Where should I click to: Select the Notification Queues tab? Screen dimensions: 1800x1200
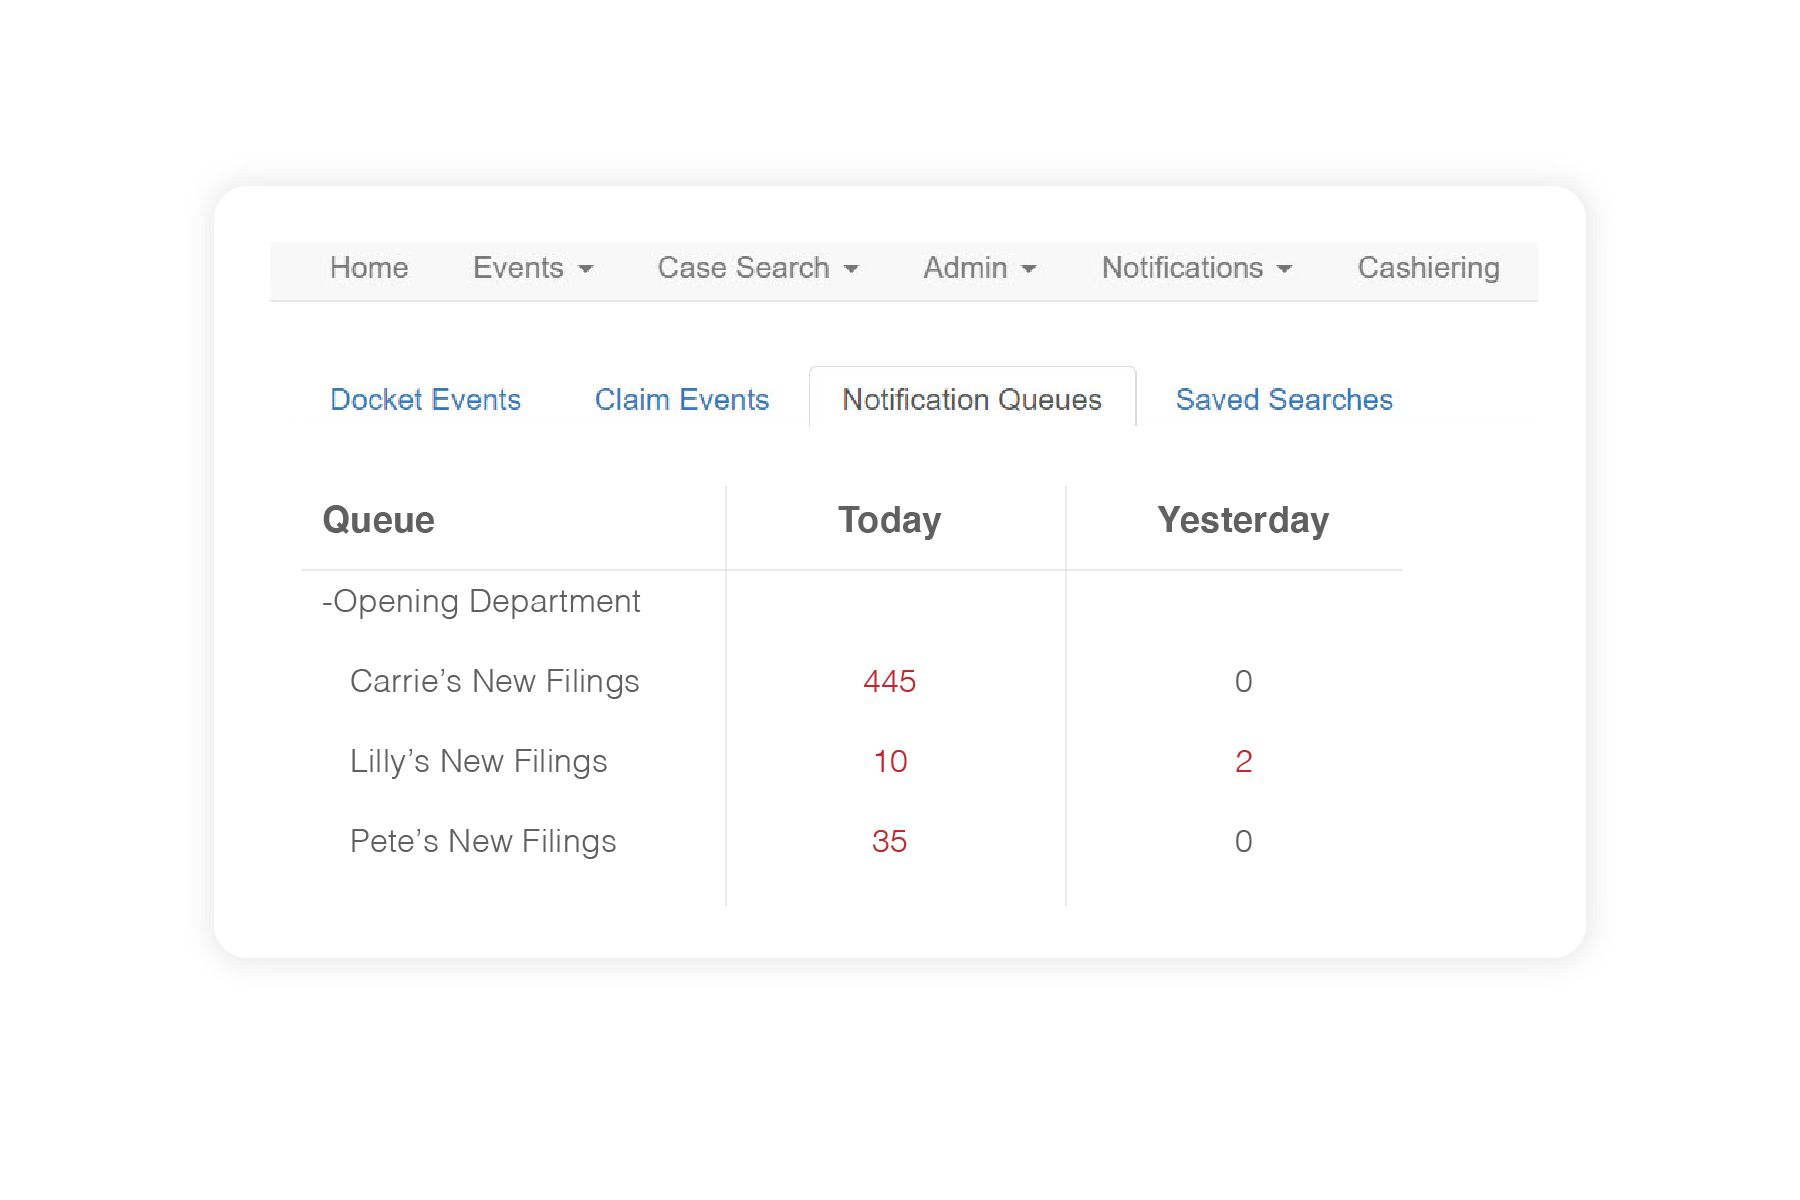point(971,400)
